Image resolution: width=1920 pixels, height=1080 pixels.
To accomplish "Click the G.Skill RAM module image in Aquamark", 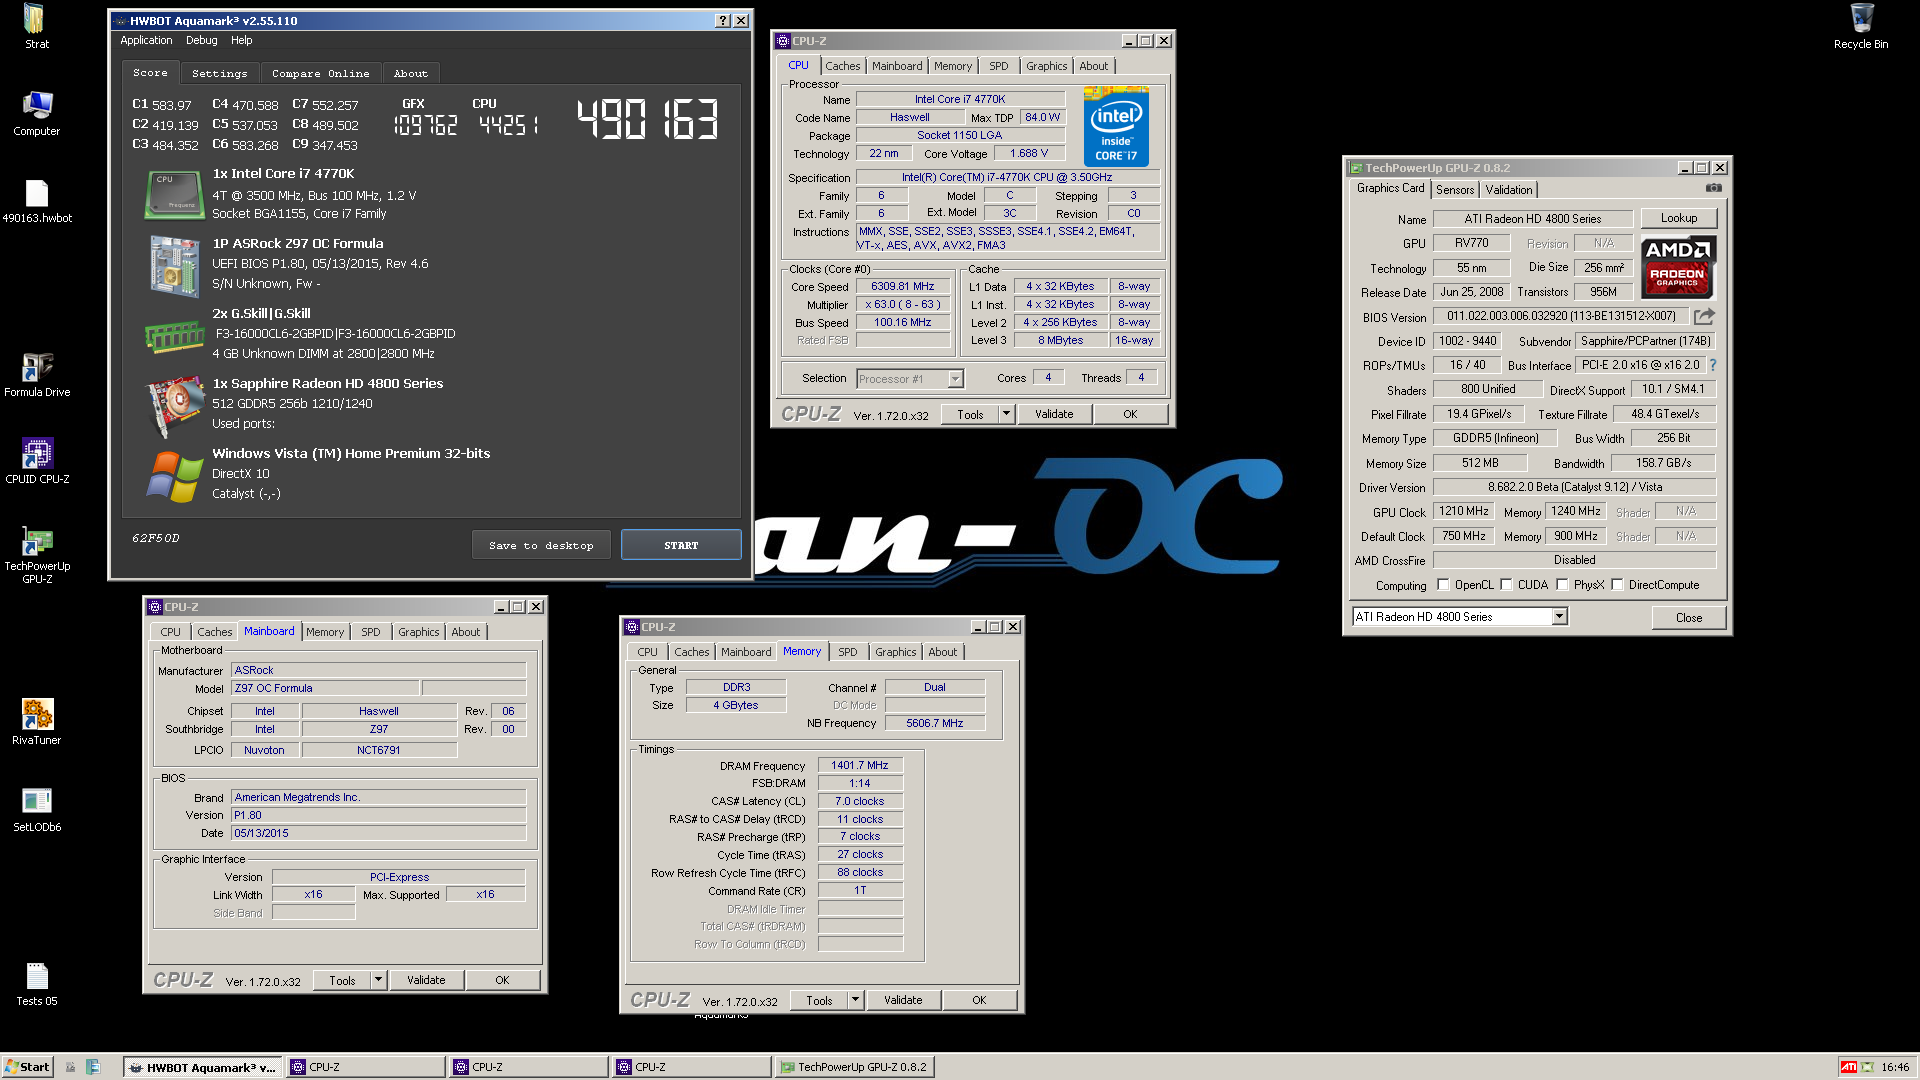I will pyautogui.click(x=174, y=337).
